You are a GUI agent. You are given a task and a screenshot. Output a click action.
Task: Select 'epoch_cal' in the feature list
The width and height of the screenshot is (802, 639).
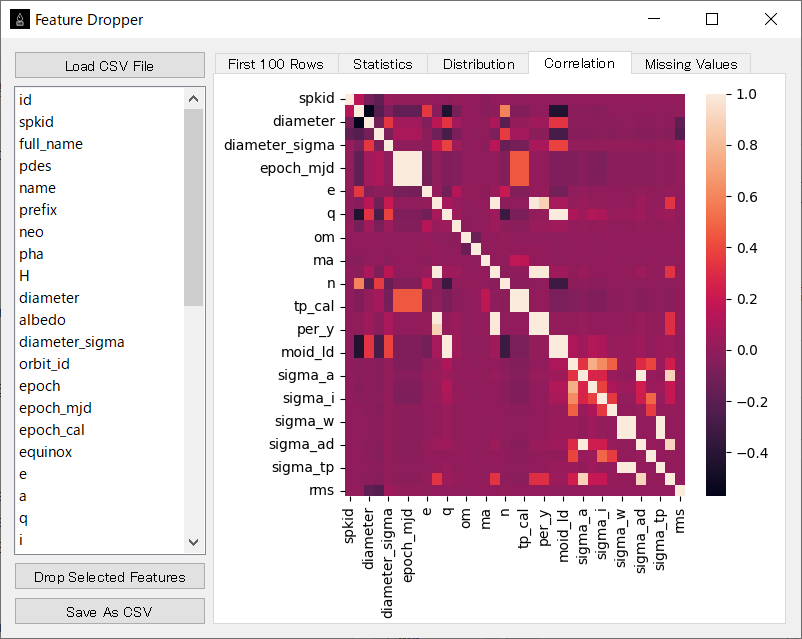pos(100,430)
